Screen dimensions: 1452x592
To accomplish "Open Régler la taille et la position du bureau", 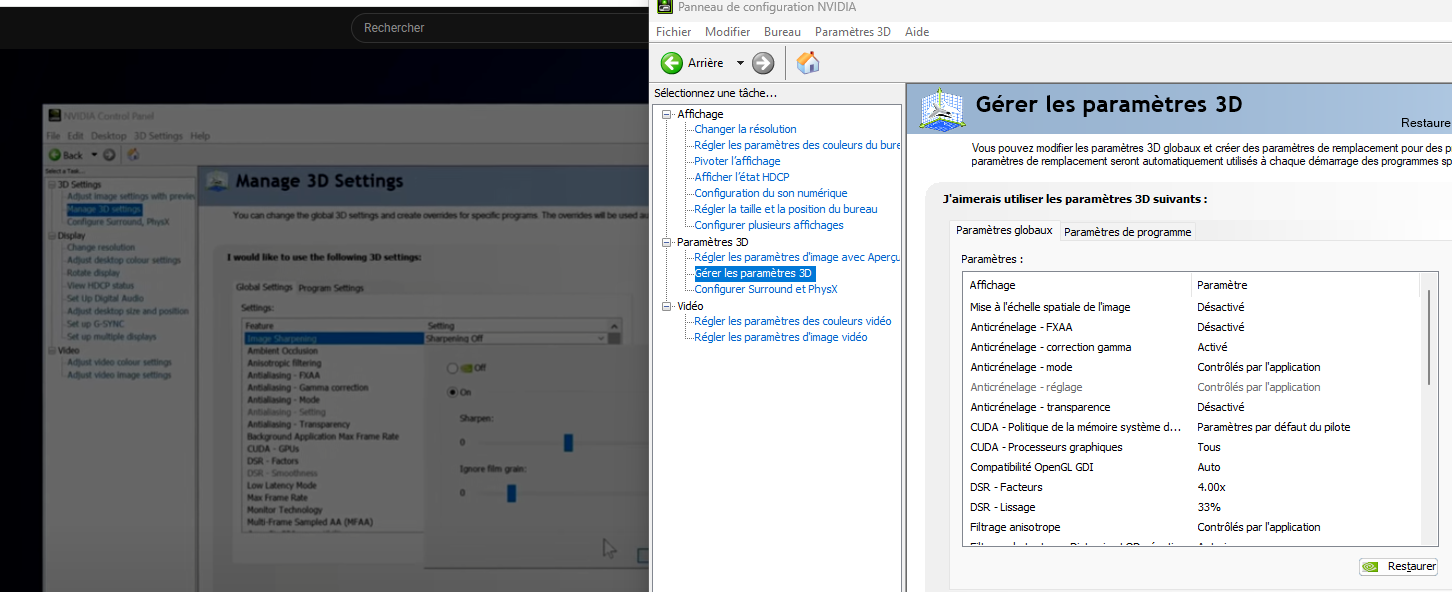I will click(785, 209).
